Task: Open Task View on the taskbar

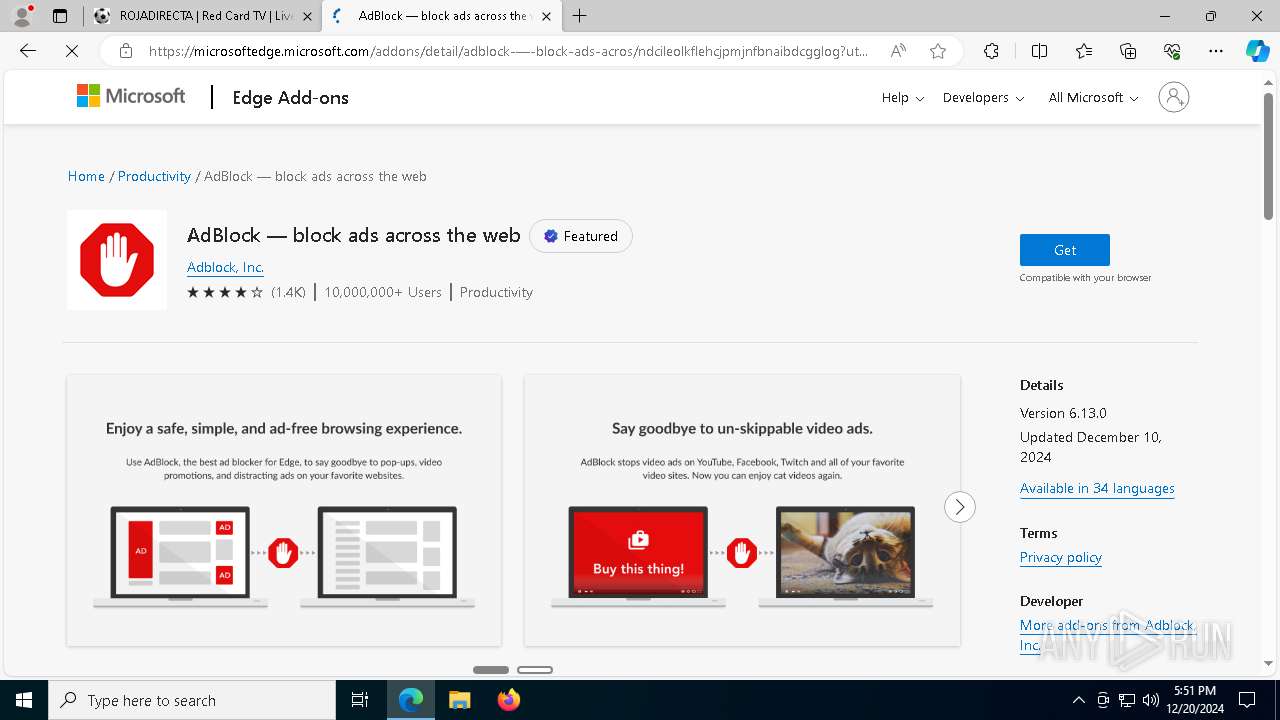Action: pos(360,700)
